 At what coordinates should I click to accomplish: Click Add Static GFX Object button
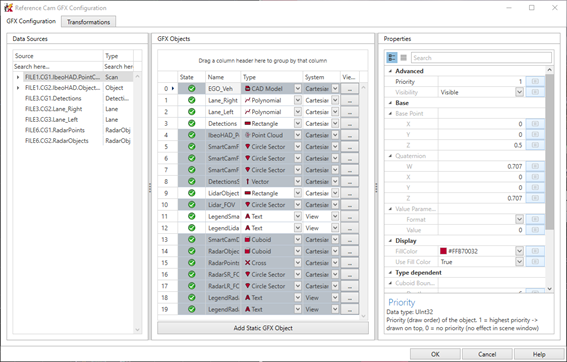pos(263,328)
